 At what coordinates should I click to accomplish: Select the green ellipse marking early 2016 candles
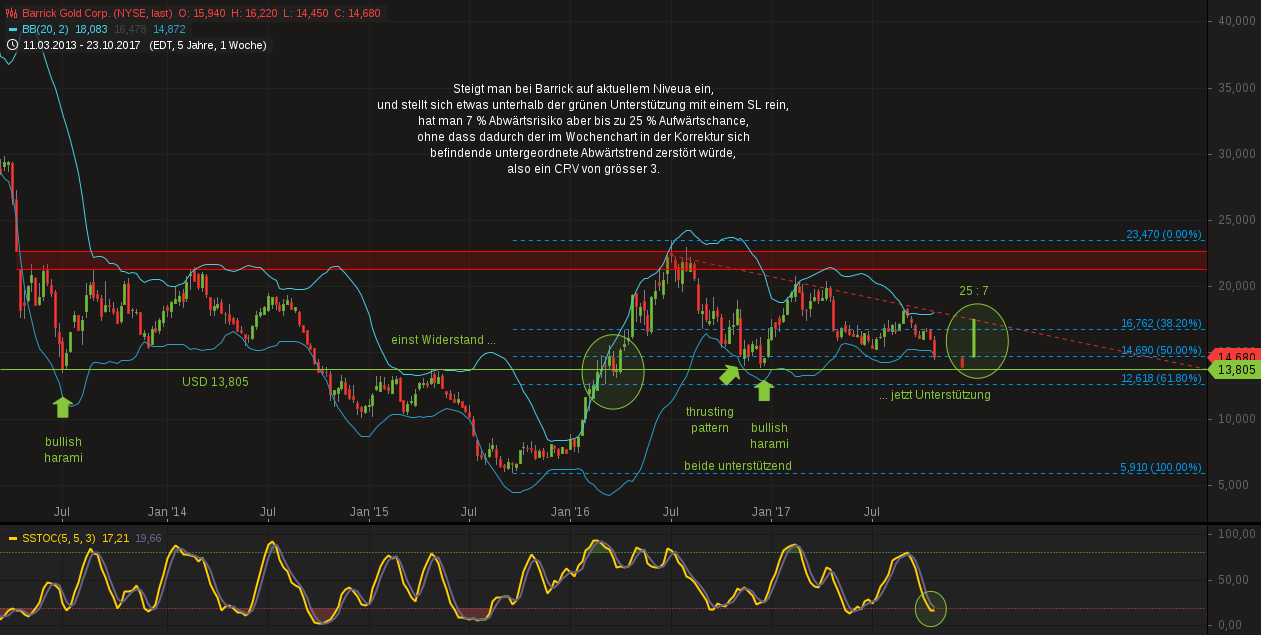613,371
